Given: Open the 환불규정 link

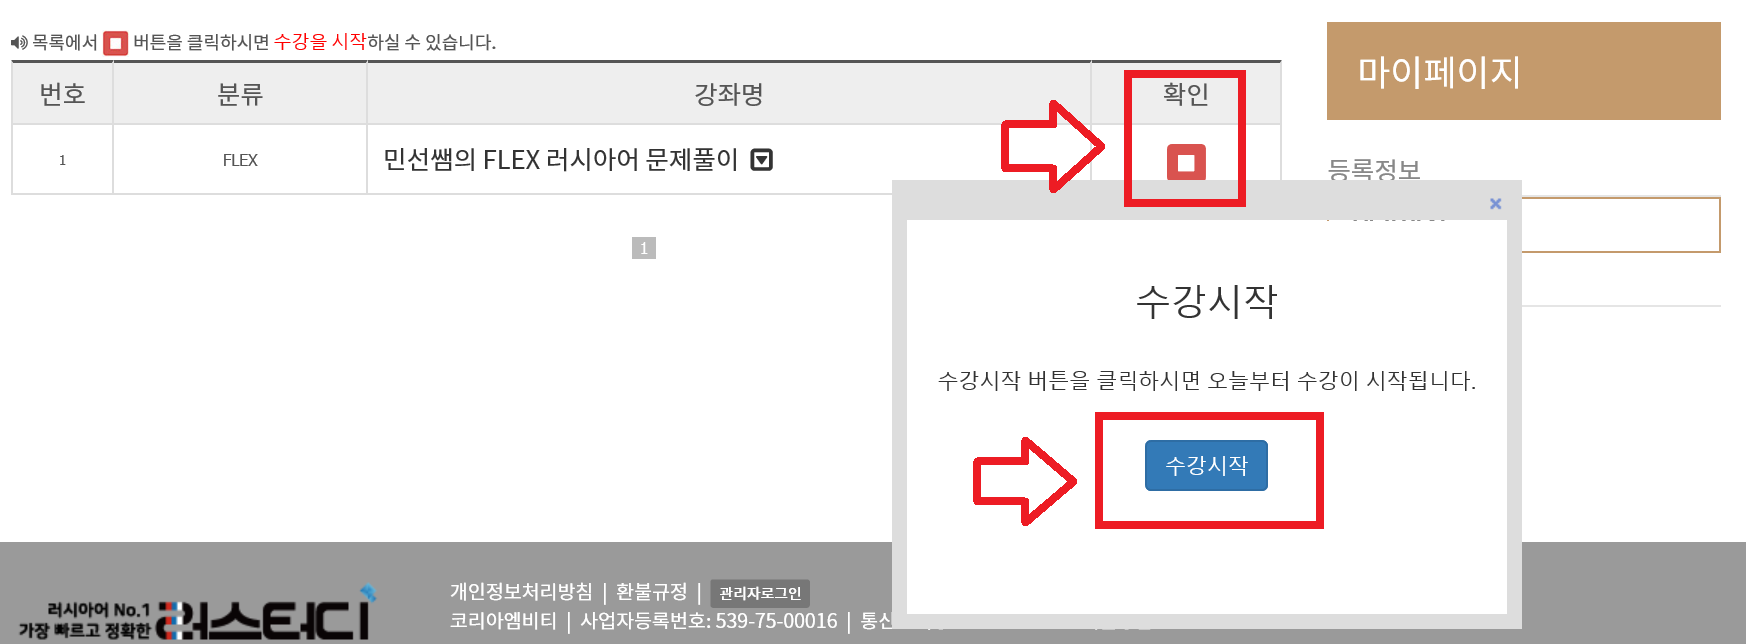Looking at the screenshot, I should pos(652,592).
